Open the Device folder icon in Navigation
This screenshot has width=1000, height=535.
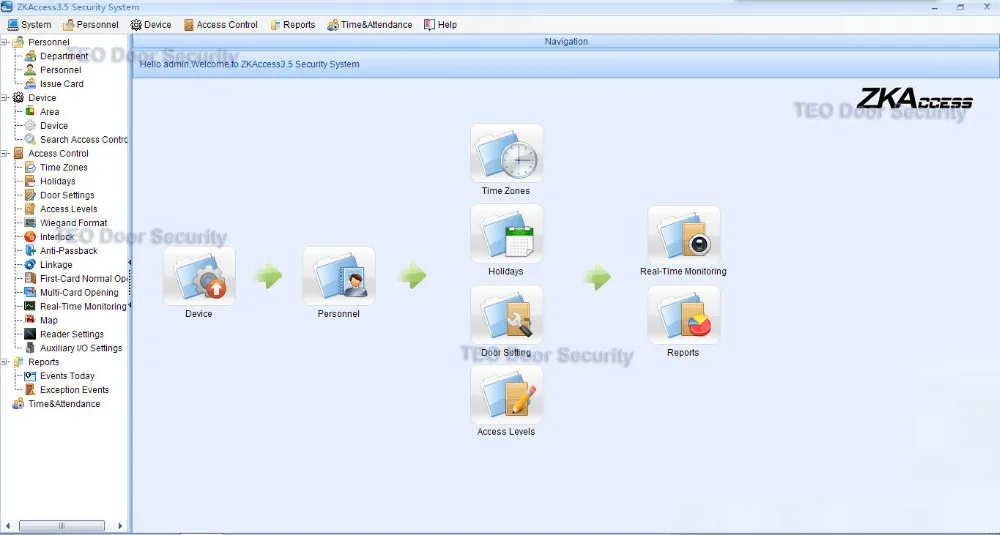199,276
